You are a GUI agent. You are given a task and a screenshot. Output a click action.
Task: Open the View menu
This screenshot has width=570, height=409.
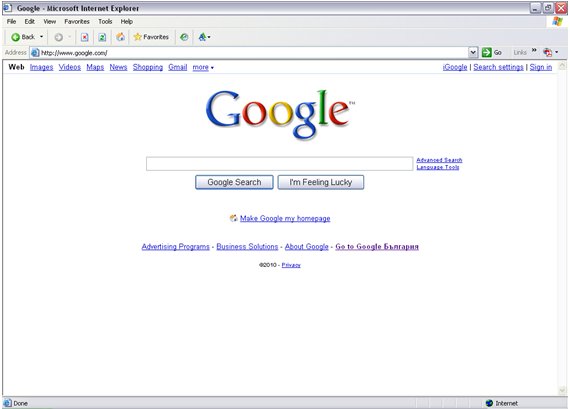pyautogui.click(x=50, y=21)
